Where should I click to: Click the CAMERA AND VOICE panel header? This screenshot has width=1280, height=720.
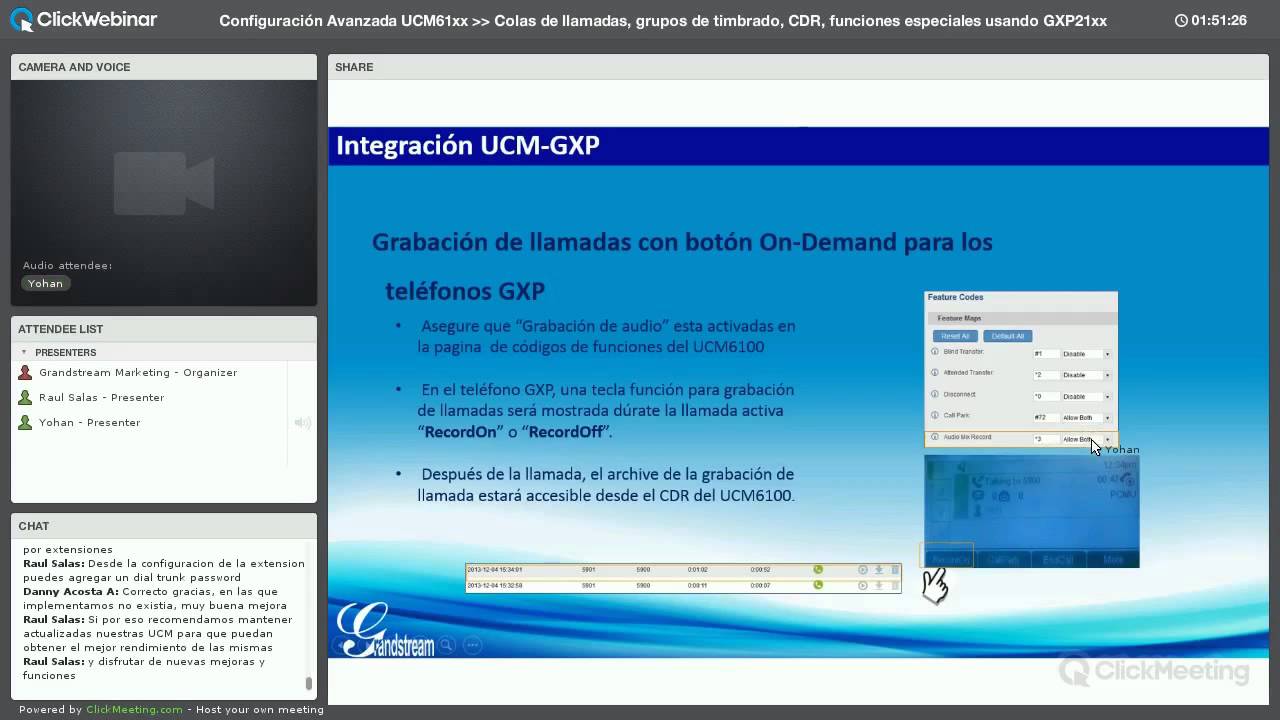click(164, 67)
